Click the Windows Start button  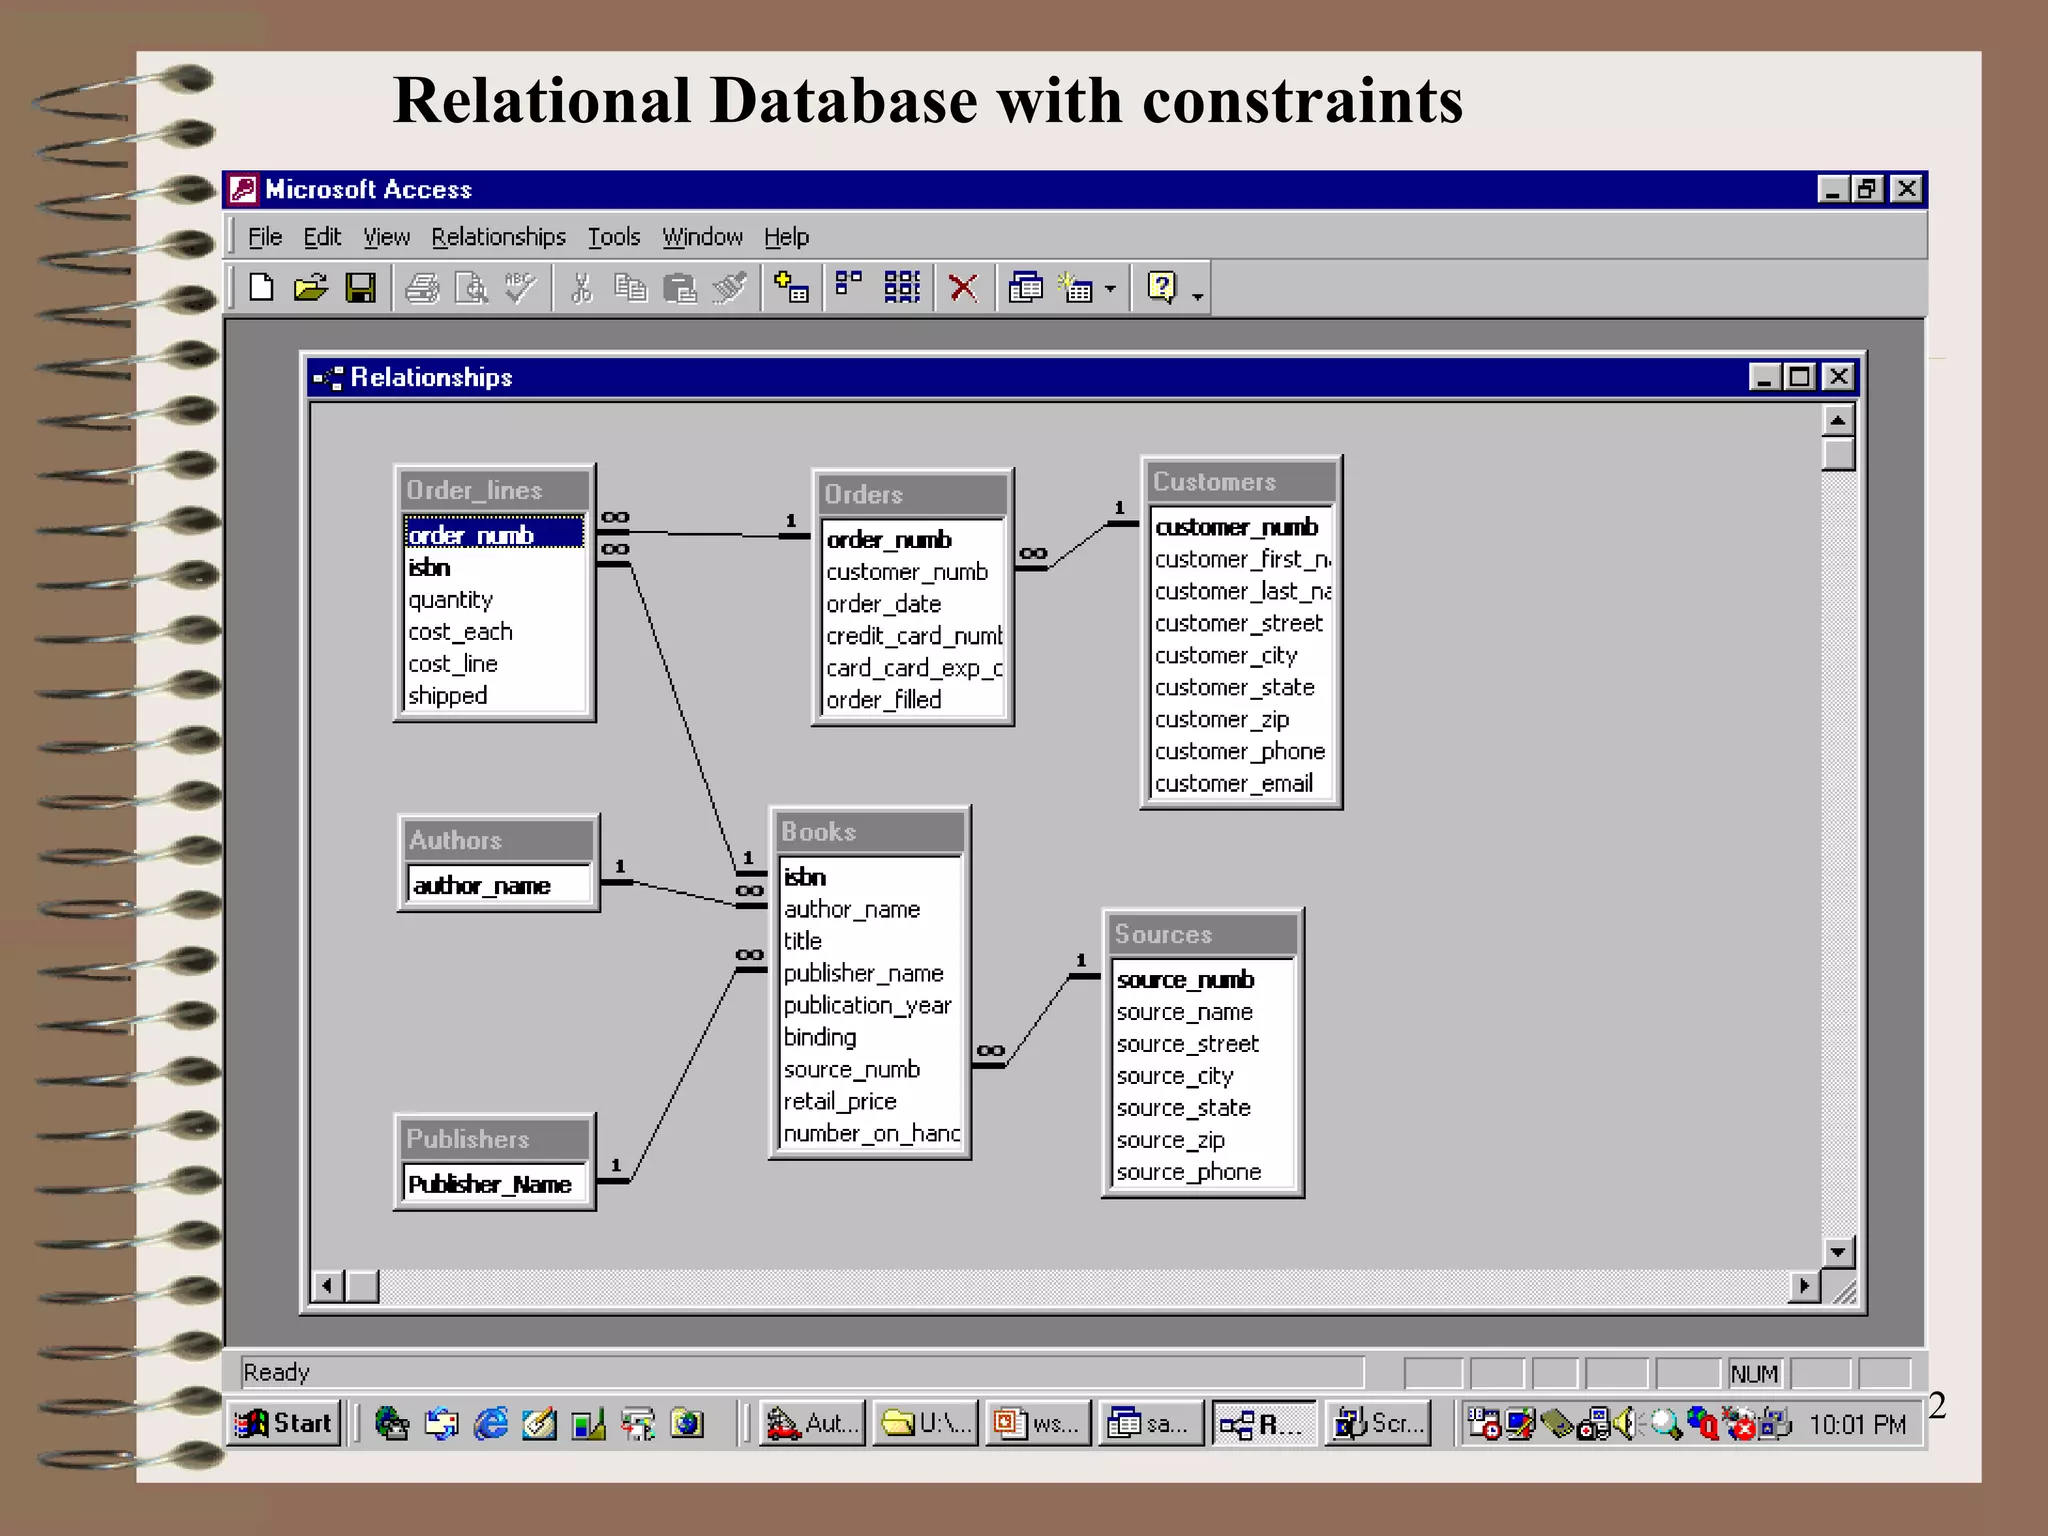[x=284, y=1423]
